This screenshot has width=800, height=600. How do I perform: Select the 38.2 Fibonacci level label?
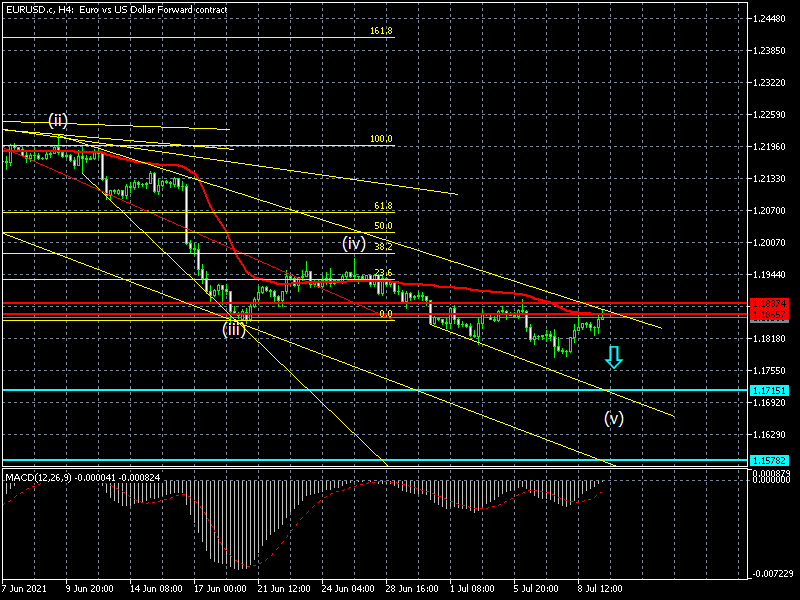coord(382,246)
